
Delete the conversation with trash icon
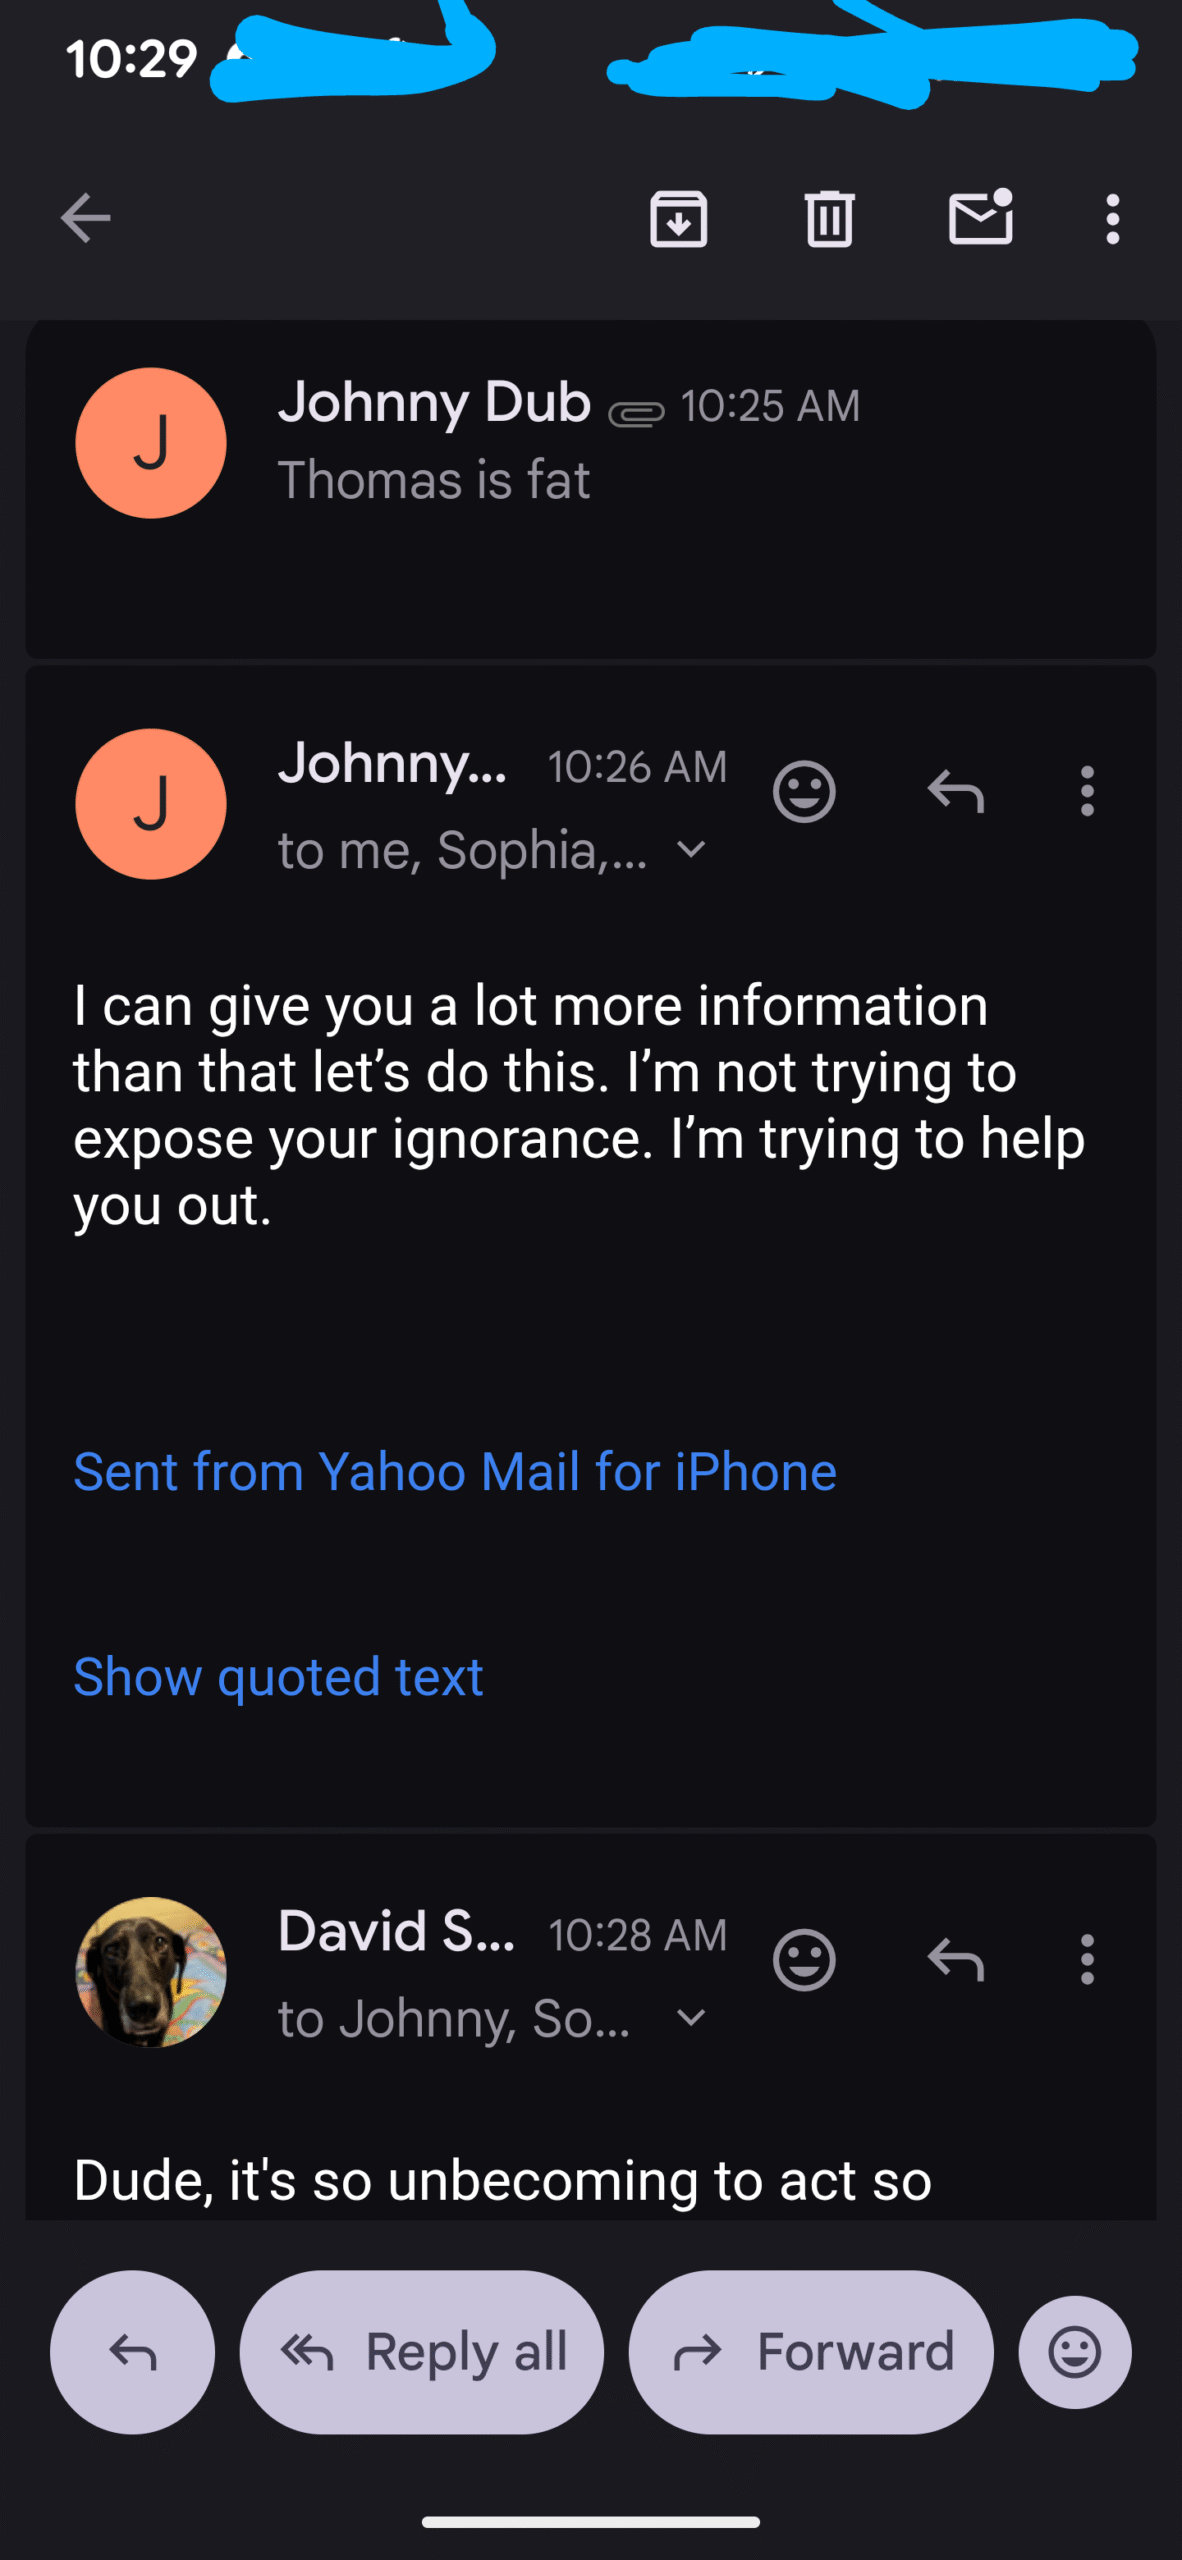coord(829,218)
